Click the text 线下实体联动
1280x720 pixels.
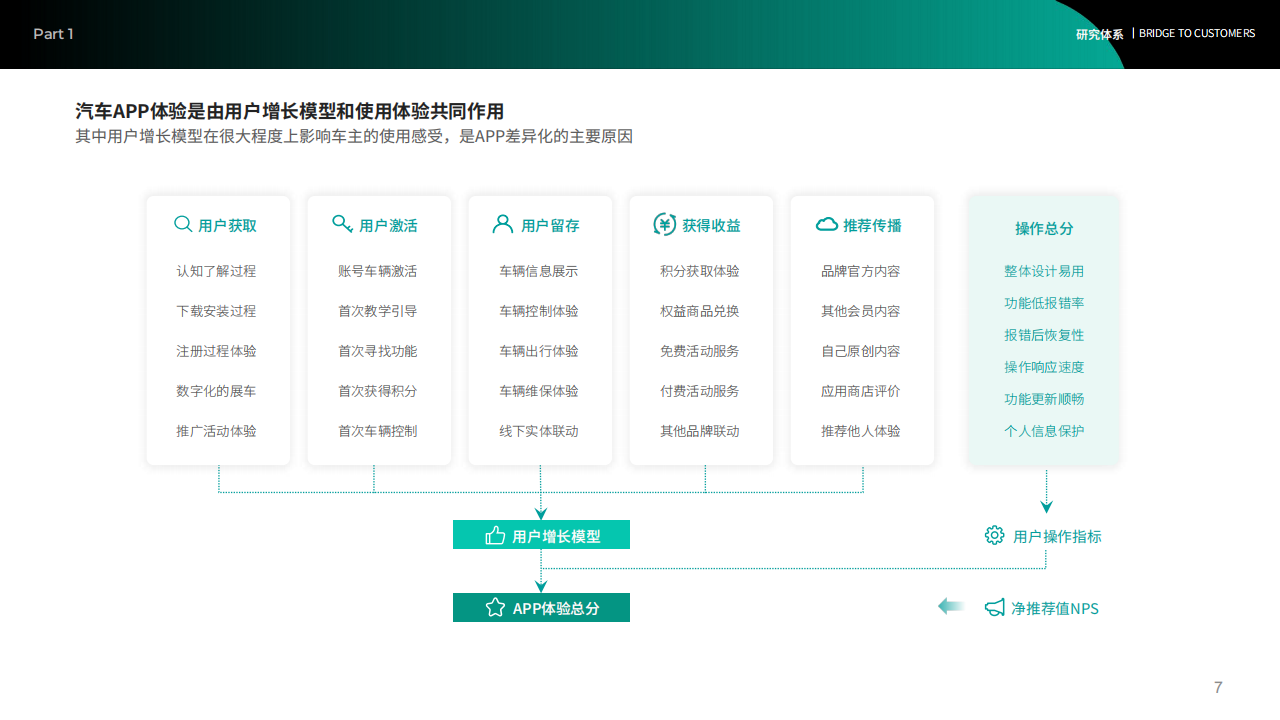pyautogui.click(x=539, y=431)
